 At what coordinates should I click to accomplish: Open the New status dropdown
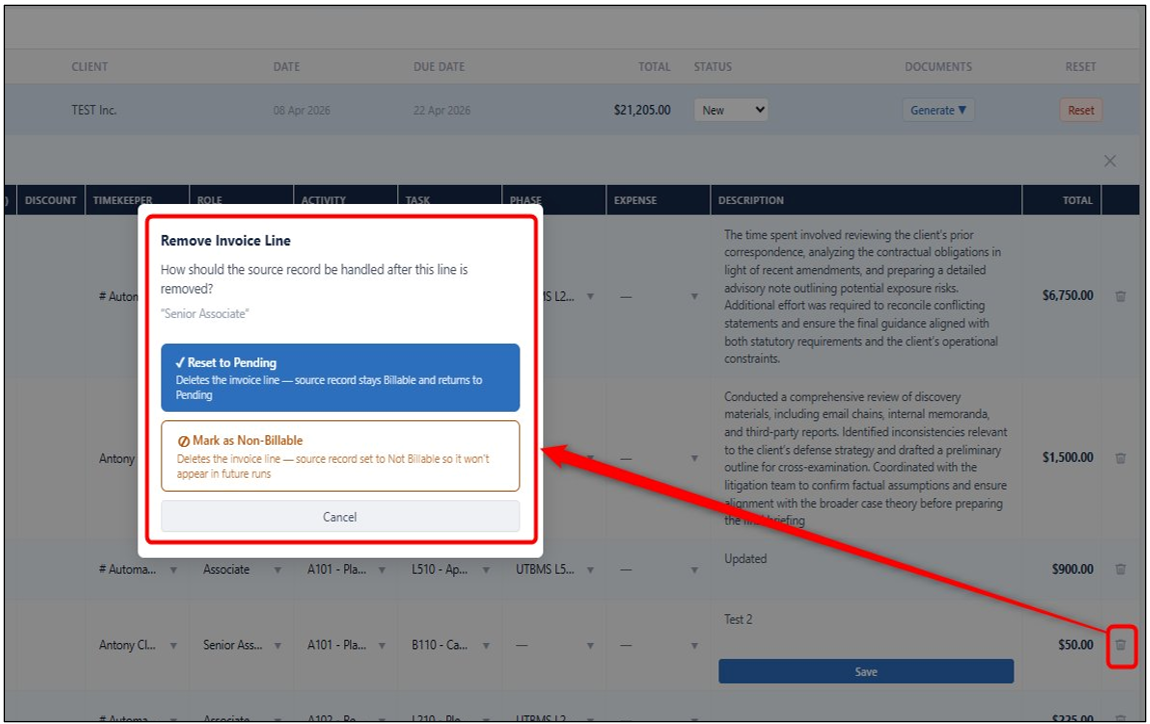click(x=730, y=110)
